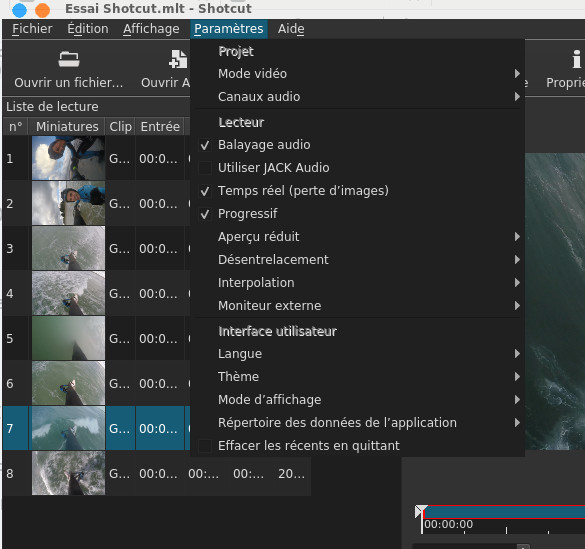Click the Clip column header

click(x=121, y=126)
